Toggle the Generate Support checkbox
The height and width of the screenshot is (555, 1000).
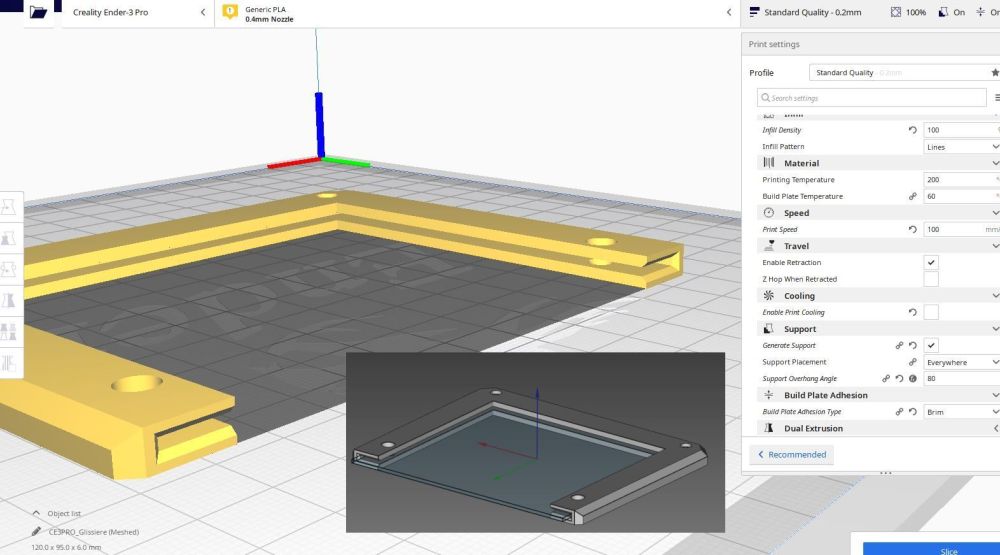(x=931, y=345)
